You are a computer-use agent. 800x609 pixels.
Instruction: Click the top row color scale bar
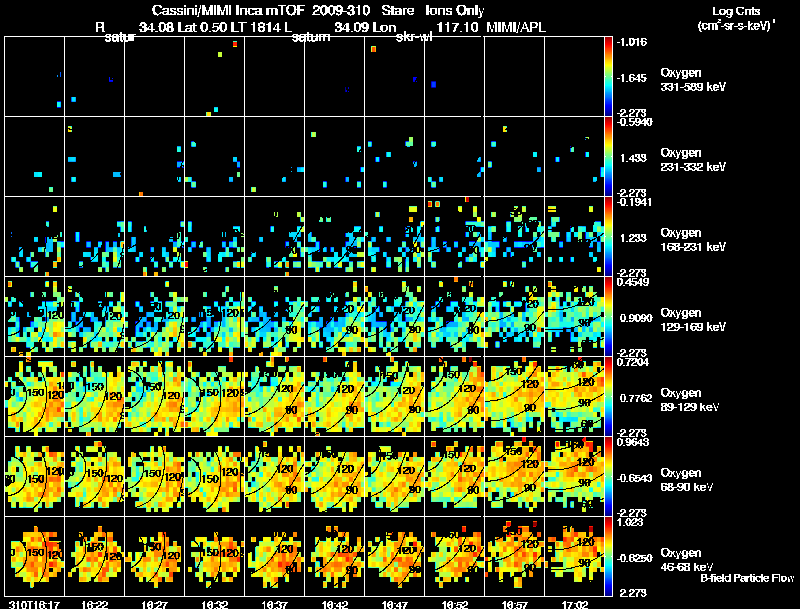click(x=608, y=77)
